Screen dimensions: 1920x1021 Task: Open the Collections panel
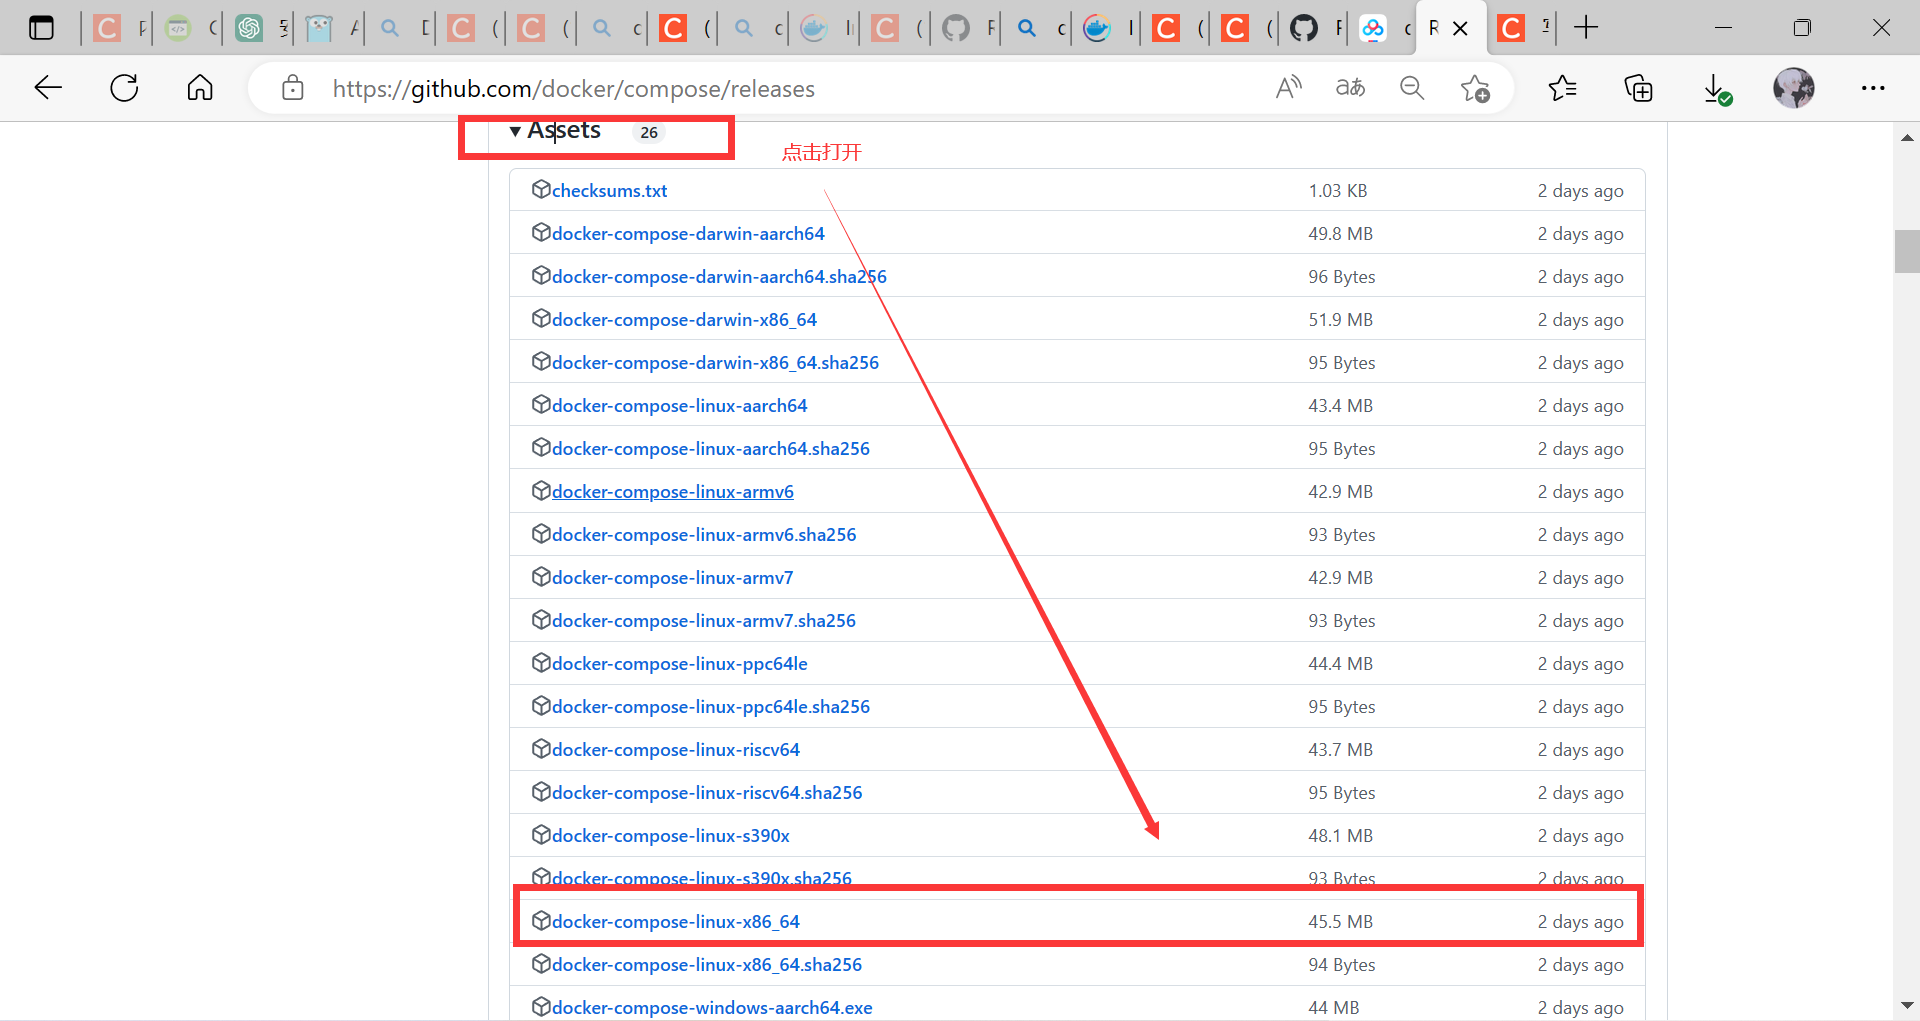pyautogui.click(x=1638, y=88)
